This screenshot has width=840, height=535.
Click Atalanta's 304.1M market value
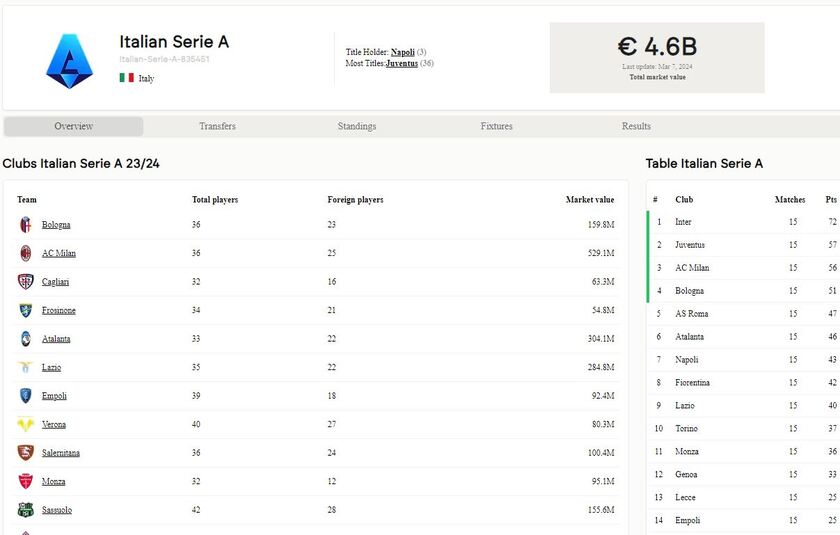pos(601,339)
